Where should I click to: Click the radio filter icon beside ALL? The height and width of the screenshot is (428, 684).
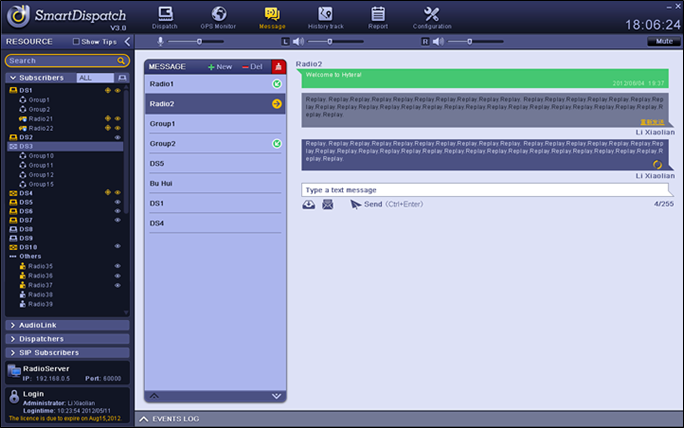pyautogui.click(x=122, y=78)
